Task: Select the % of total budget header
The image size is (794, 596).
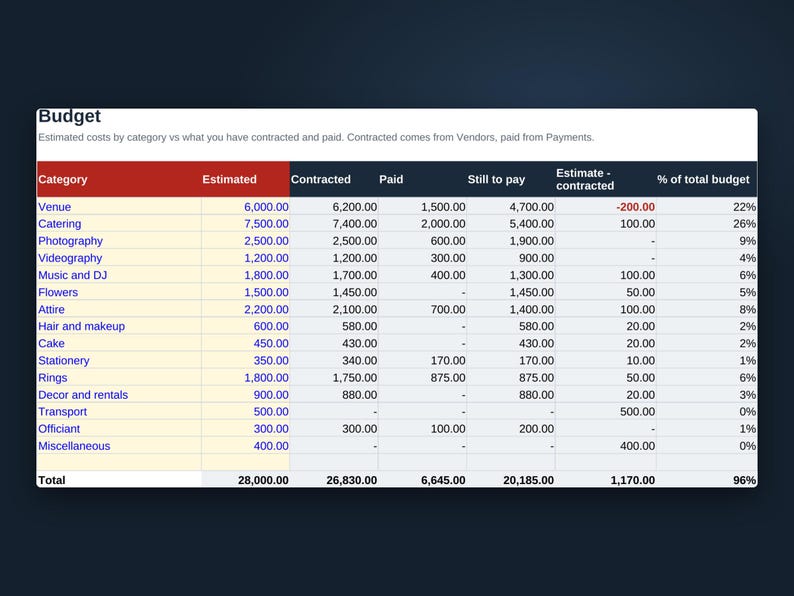Action: pos(706,179)
